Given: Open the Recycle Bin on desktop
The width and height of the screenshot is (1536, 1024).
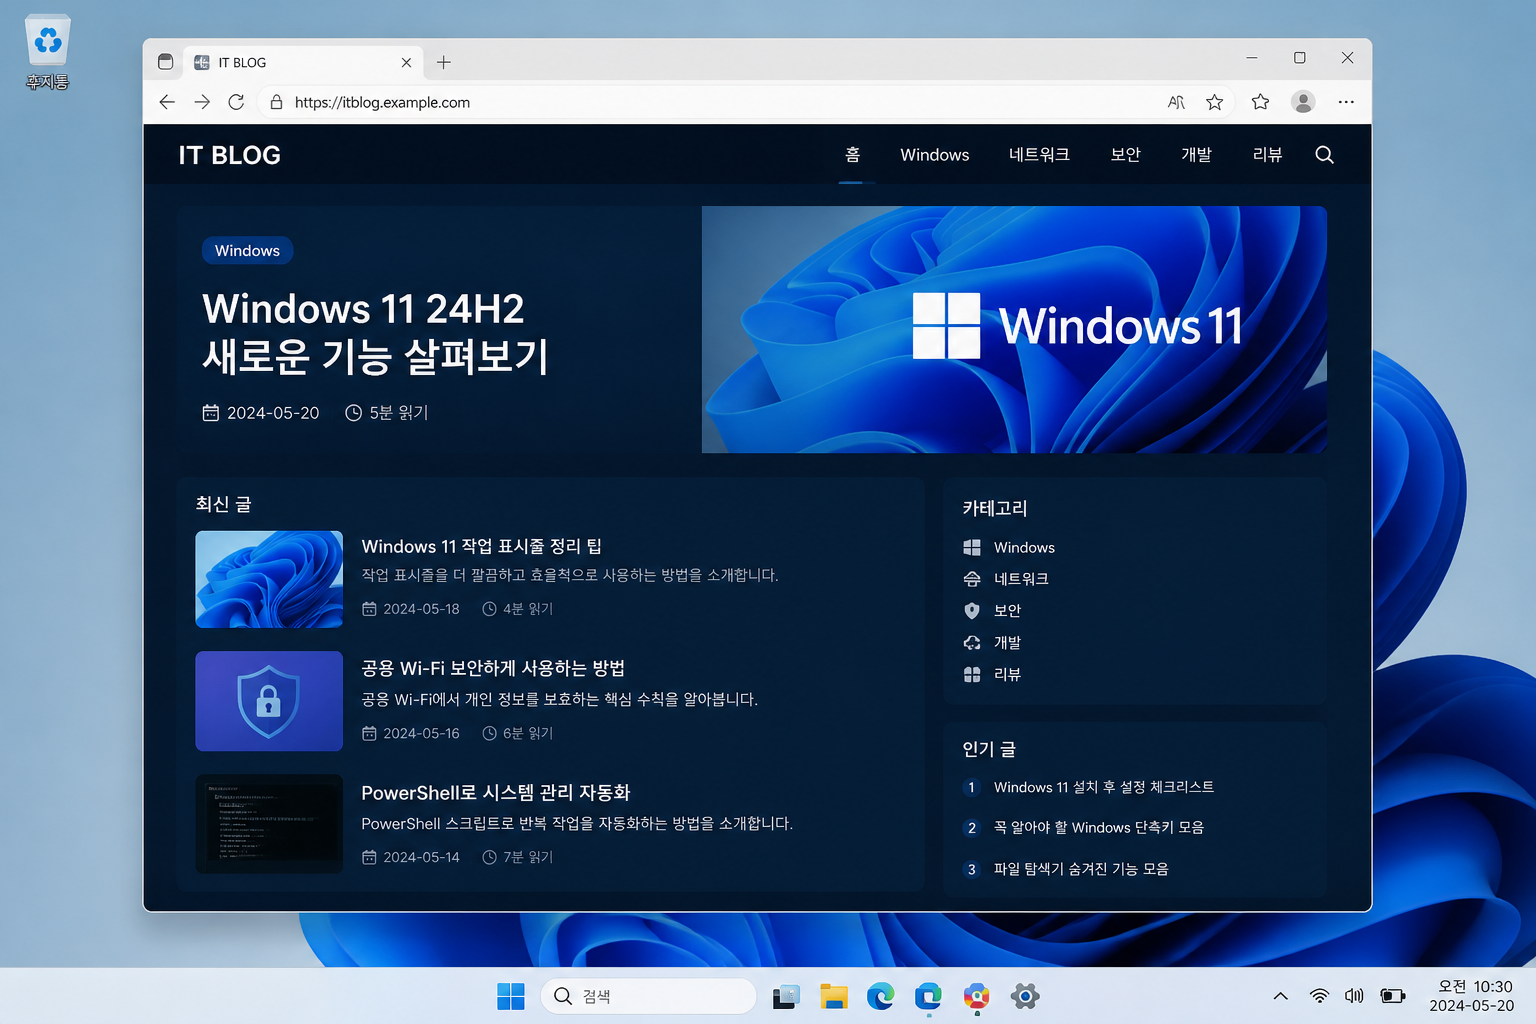Looking at the screenshot, I should [47, 52].
